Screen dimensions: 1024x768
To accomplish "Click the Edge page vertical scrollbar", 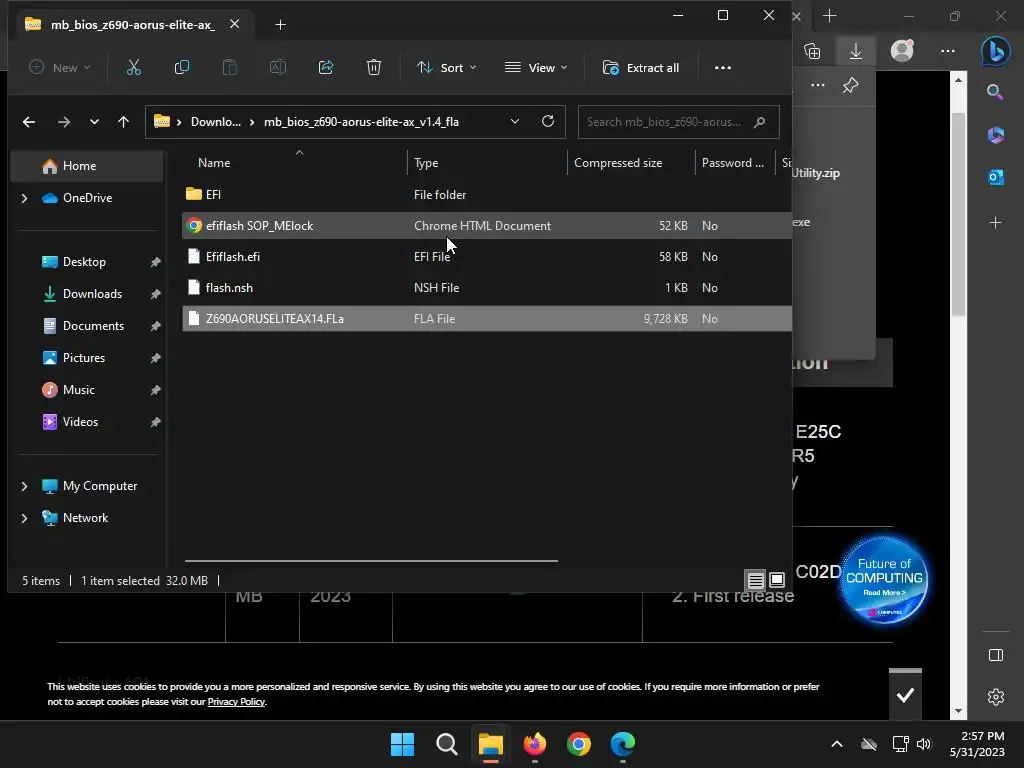I will 958,216.
